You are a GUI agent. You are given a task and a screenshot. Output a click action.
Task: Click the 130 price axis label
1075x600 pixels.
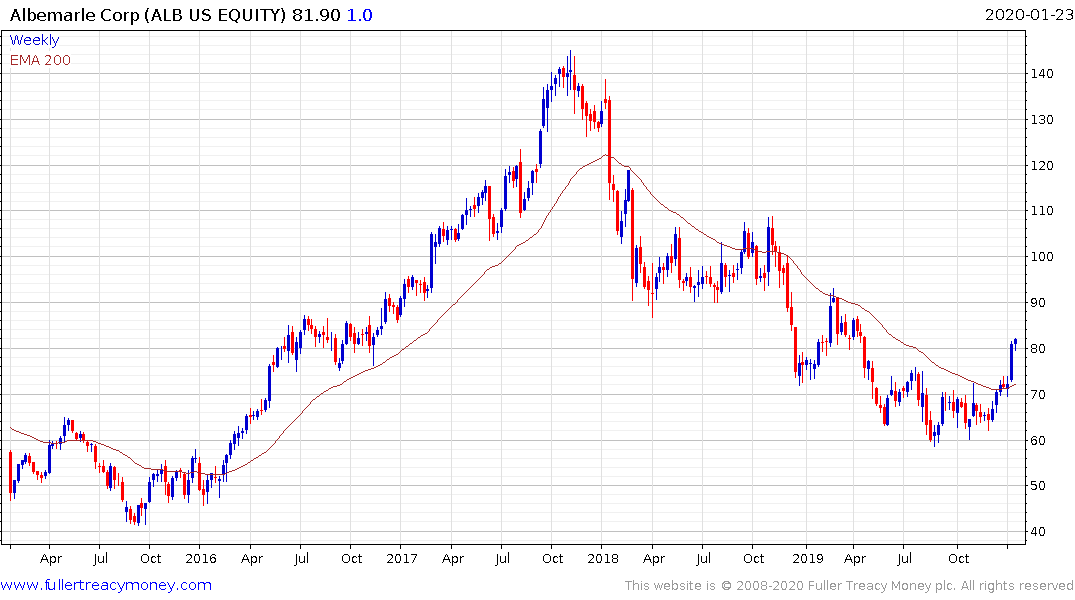click(1042, 119)
